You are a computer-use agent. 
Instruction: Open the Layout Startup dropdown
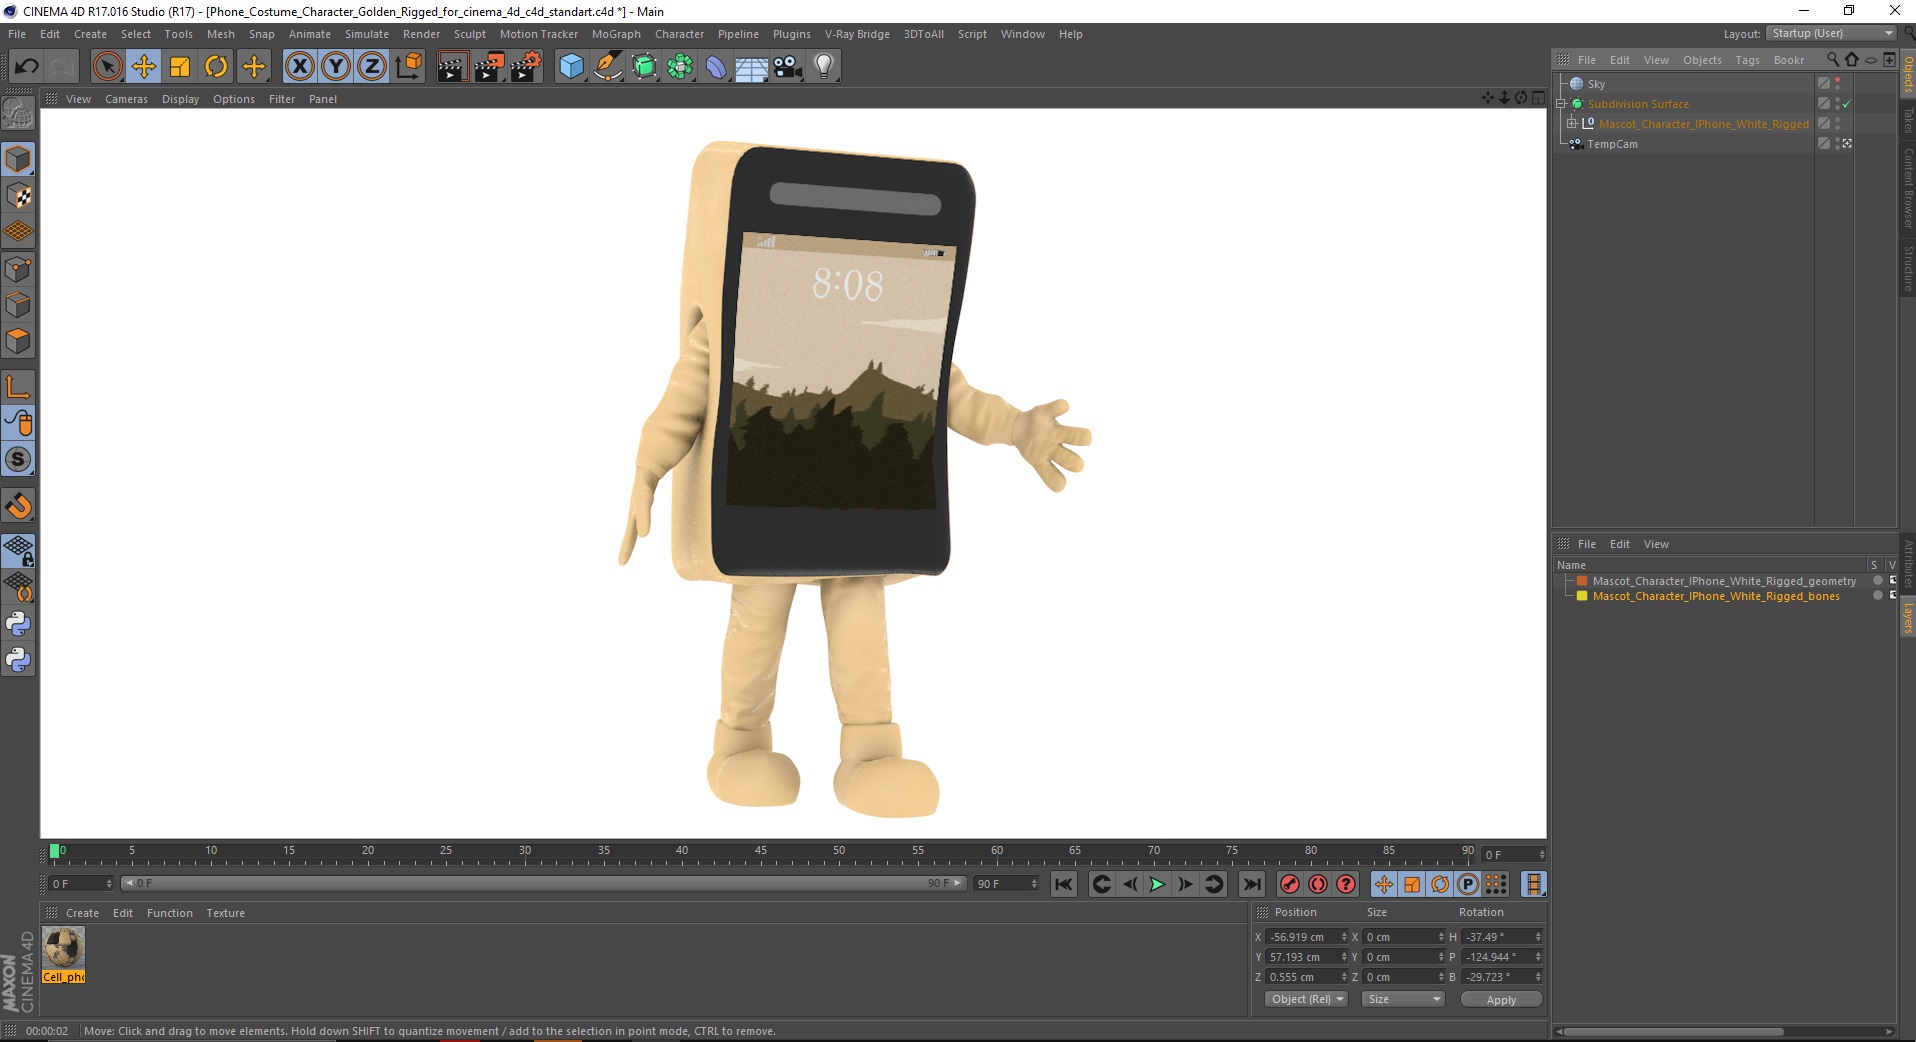(1831, 33)
